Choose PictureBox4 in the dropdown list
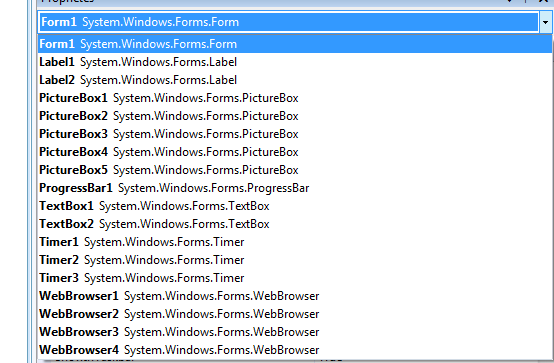554x363 pixels. (295, 152)
